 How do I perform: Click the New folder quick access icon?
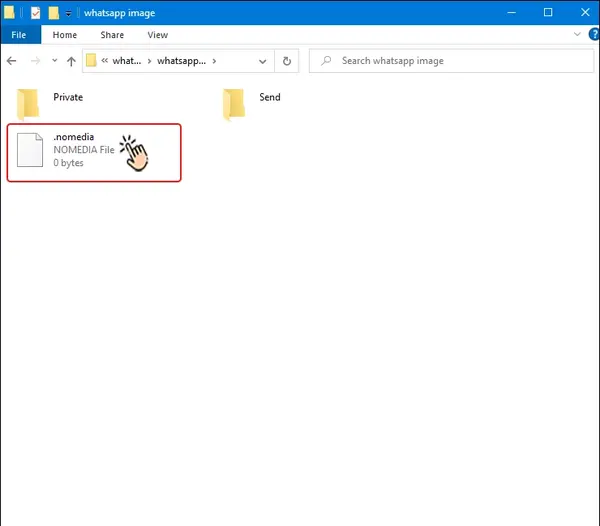[x=54, y=13]
